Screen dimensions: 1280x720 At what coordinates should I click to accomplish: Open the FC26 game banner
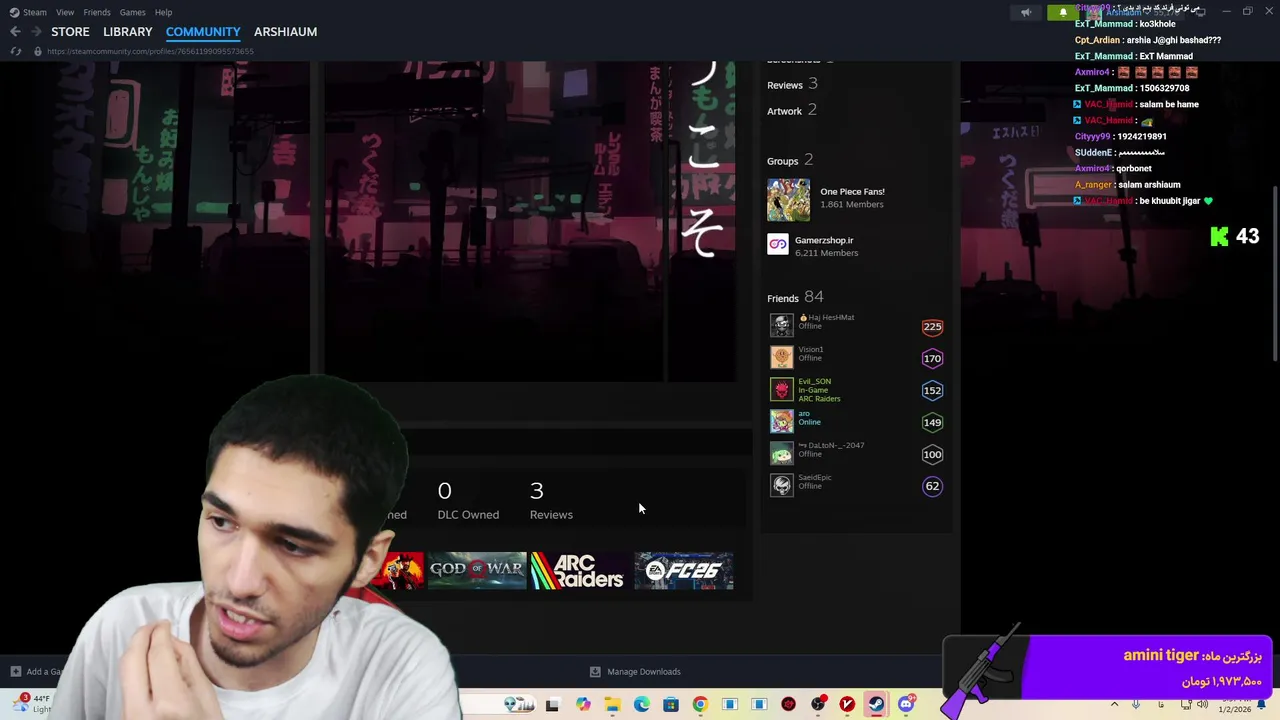[684, 570]
